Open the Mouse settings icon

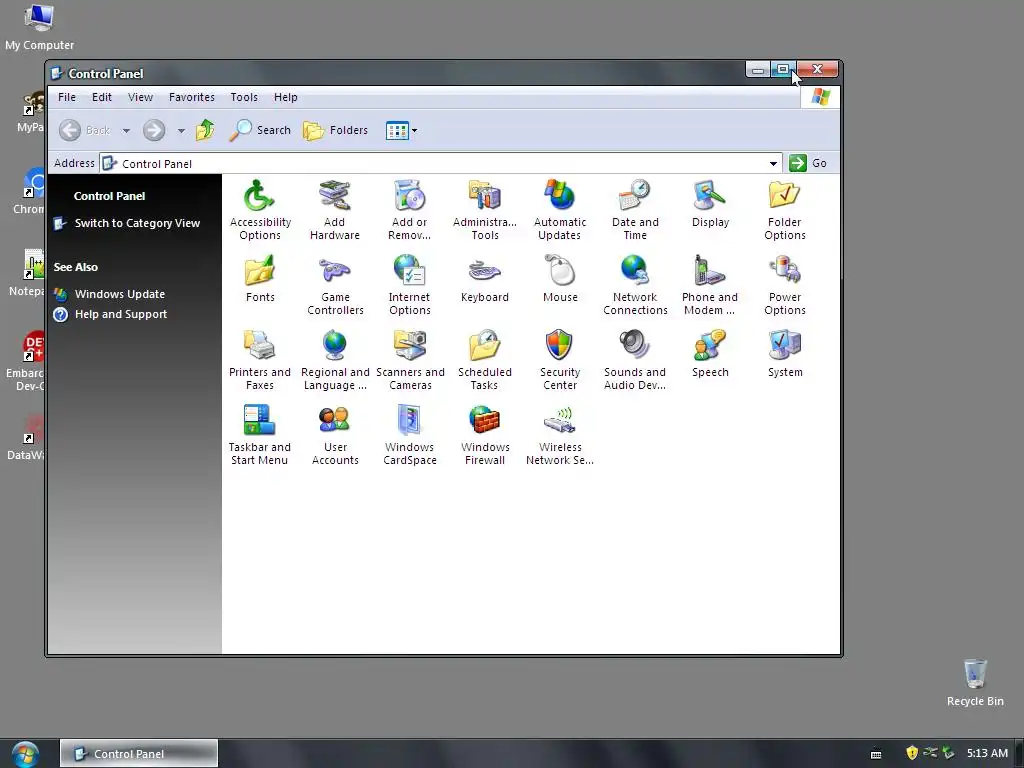tap(560, 279)
